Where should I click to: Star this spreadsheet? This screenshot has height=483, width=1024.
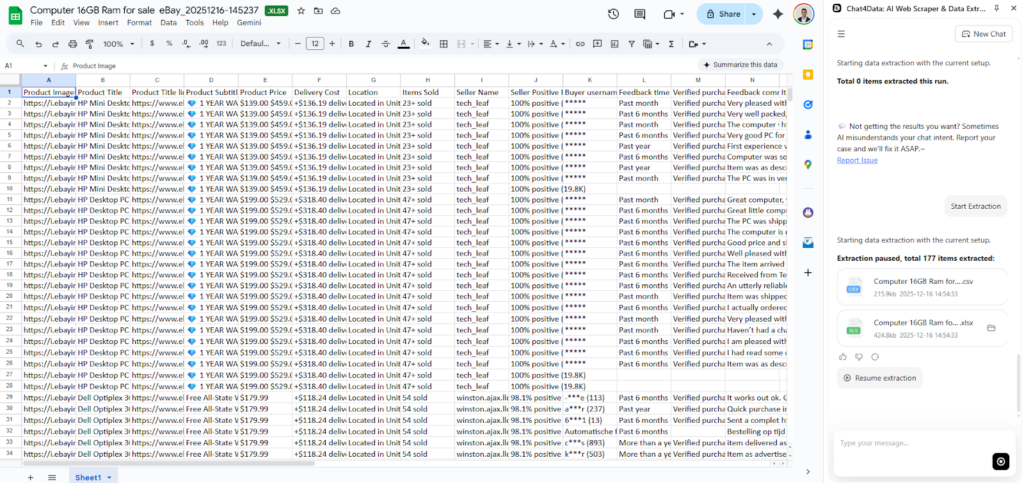point(300,11)
